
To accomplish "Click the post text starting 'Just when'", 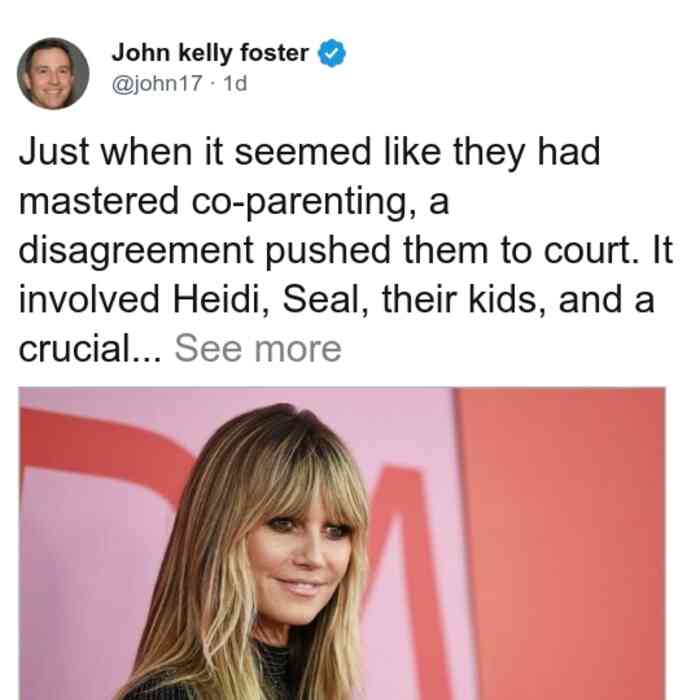I will point(309,152).
